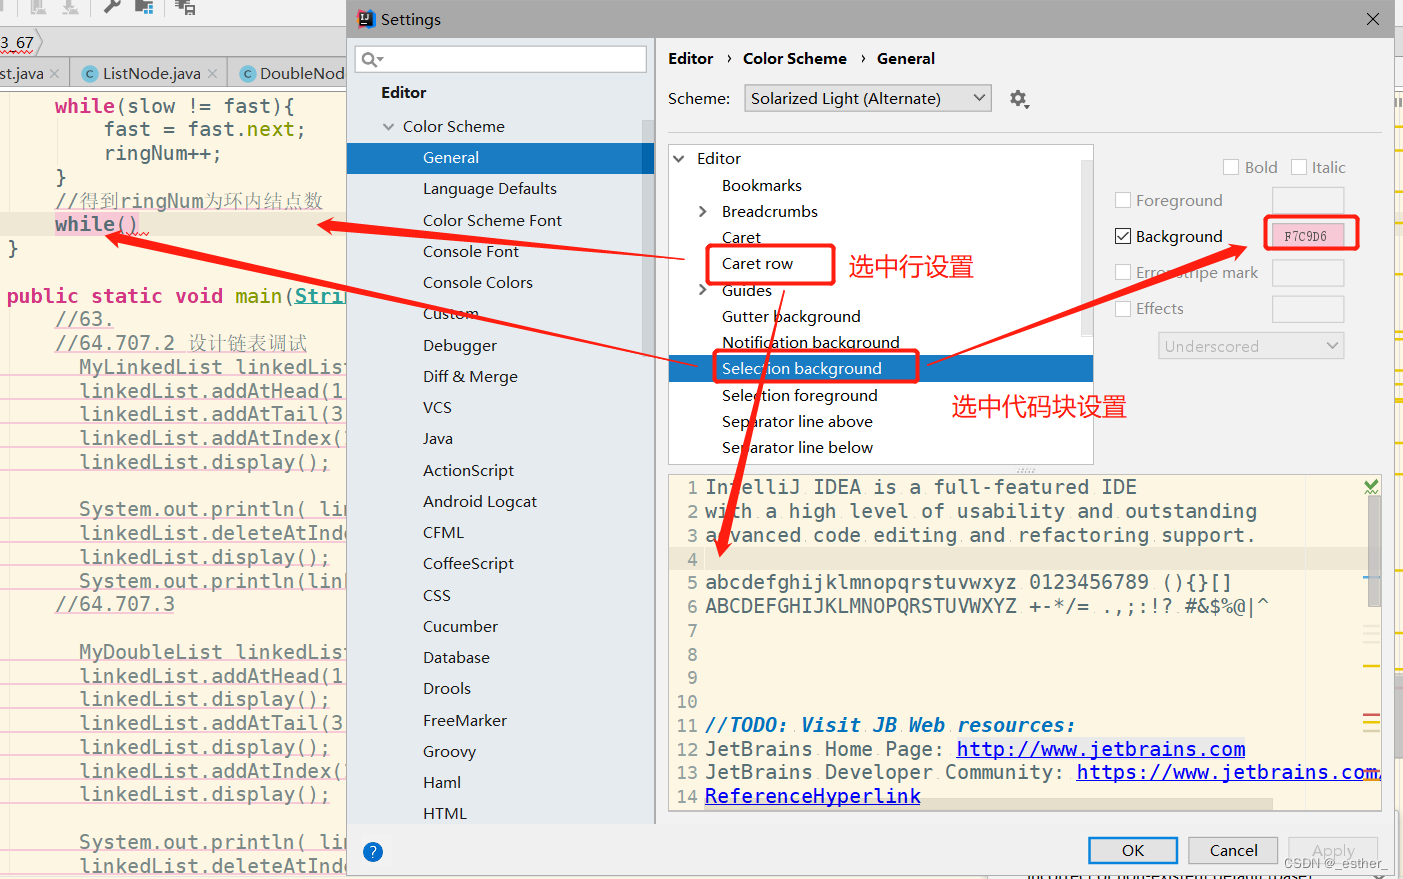1403x879 pixels.
Task: Collapse the Color Scheme tree node
Action: point(388,127)
